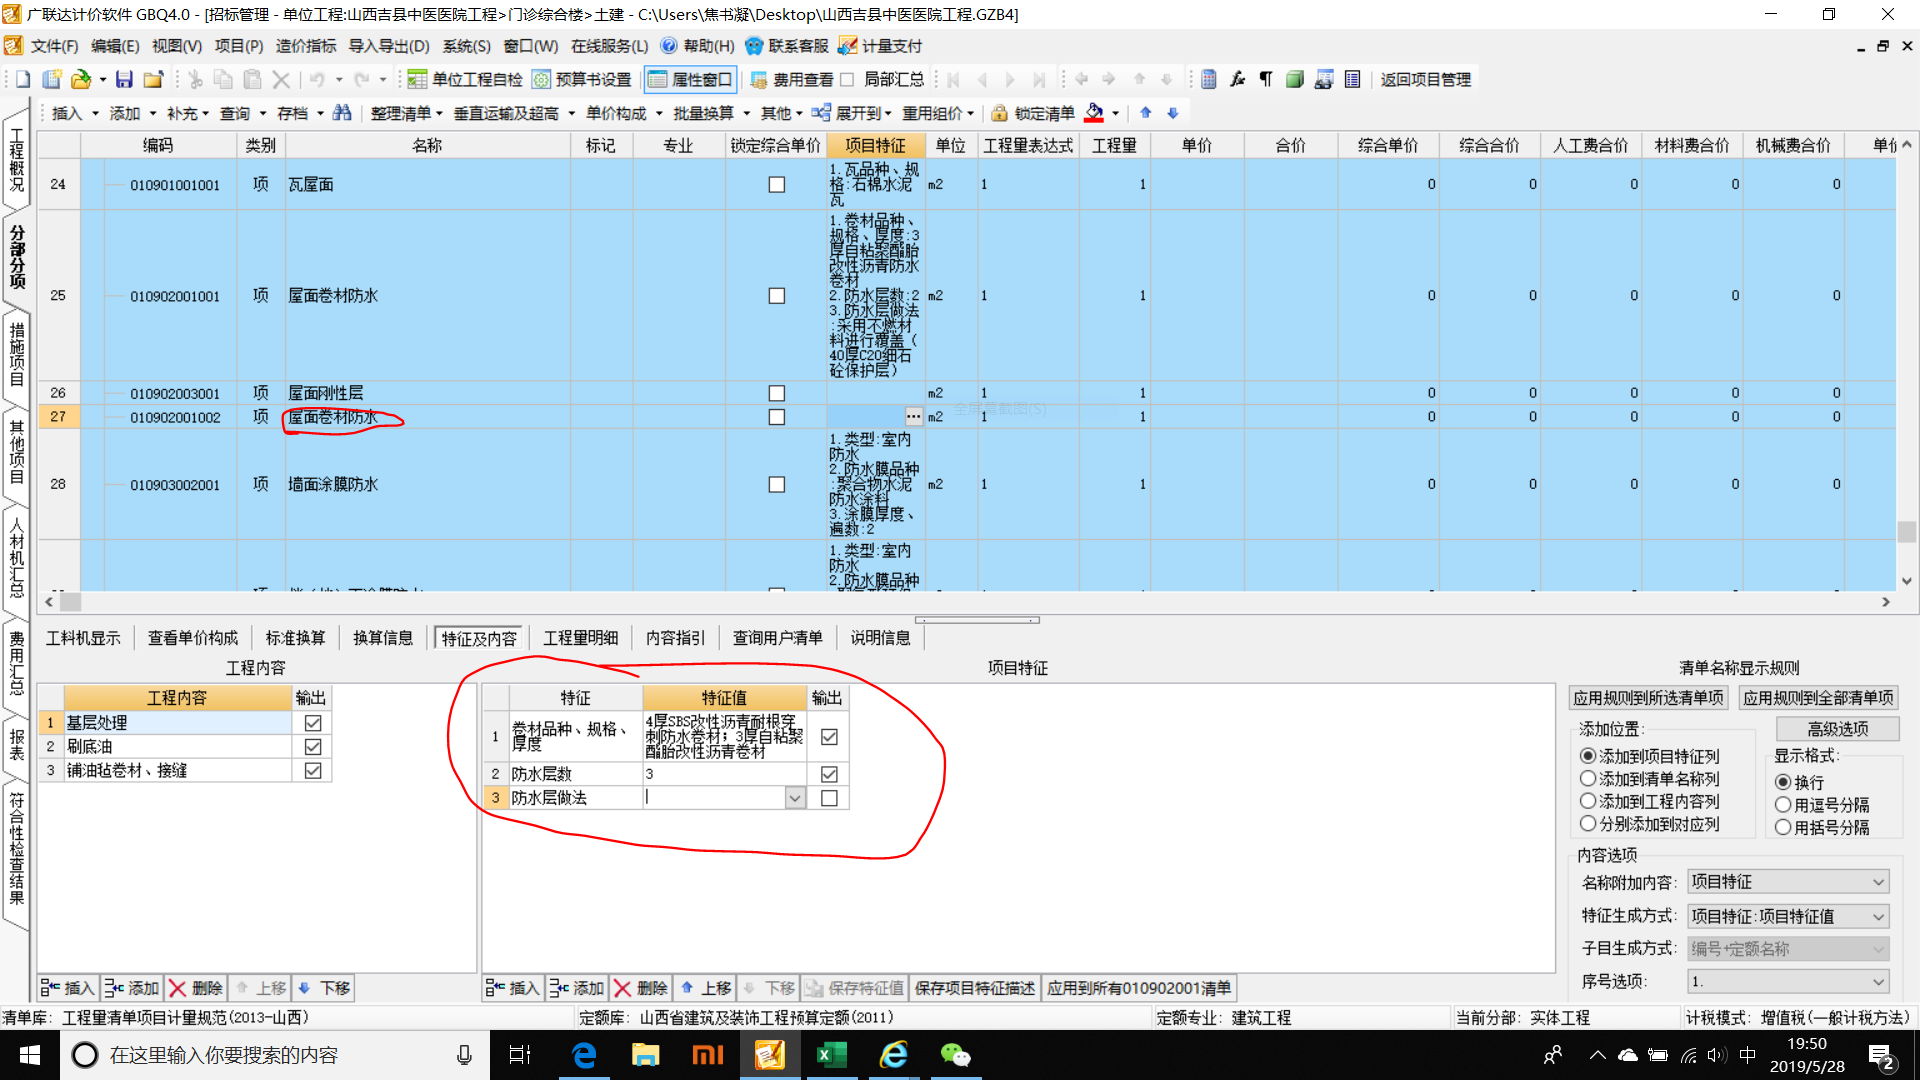Viewport: 1920px width, 1080px height.
Task: Click the 锁定清单 lock icon
Action: [999, 113]
